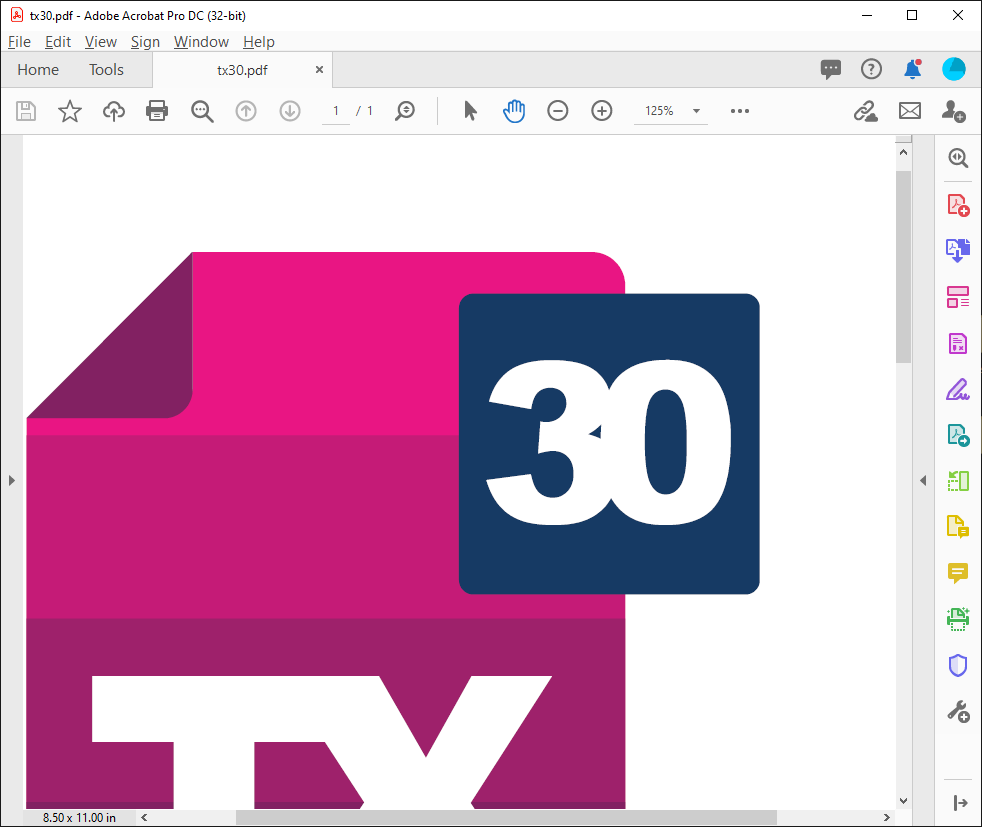Open the Comment speech bubble tool
Image resolution: width=982 pixels, height=827 pixels.
tap(958, 573)
